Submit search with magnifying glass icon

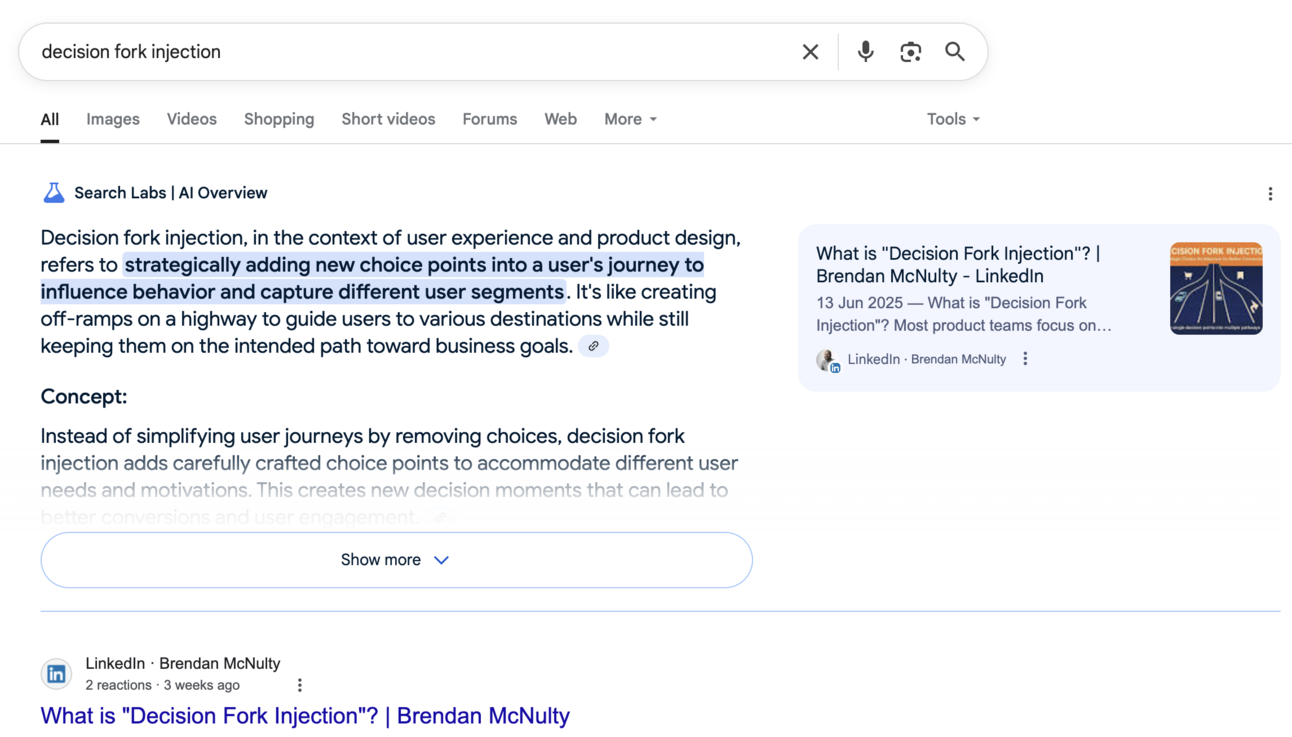point(955,52)
